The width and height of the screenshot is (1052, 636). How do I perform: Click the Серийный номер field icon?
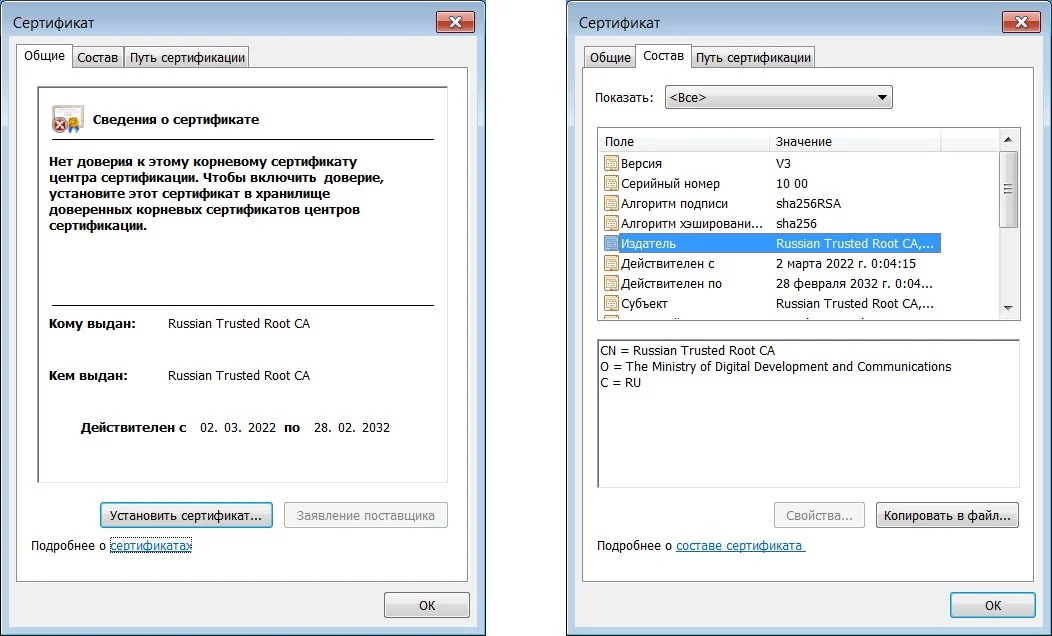[x=611, y=183]
